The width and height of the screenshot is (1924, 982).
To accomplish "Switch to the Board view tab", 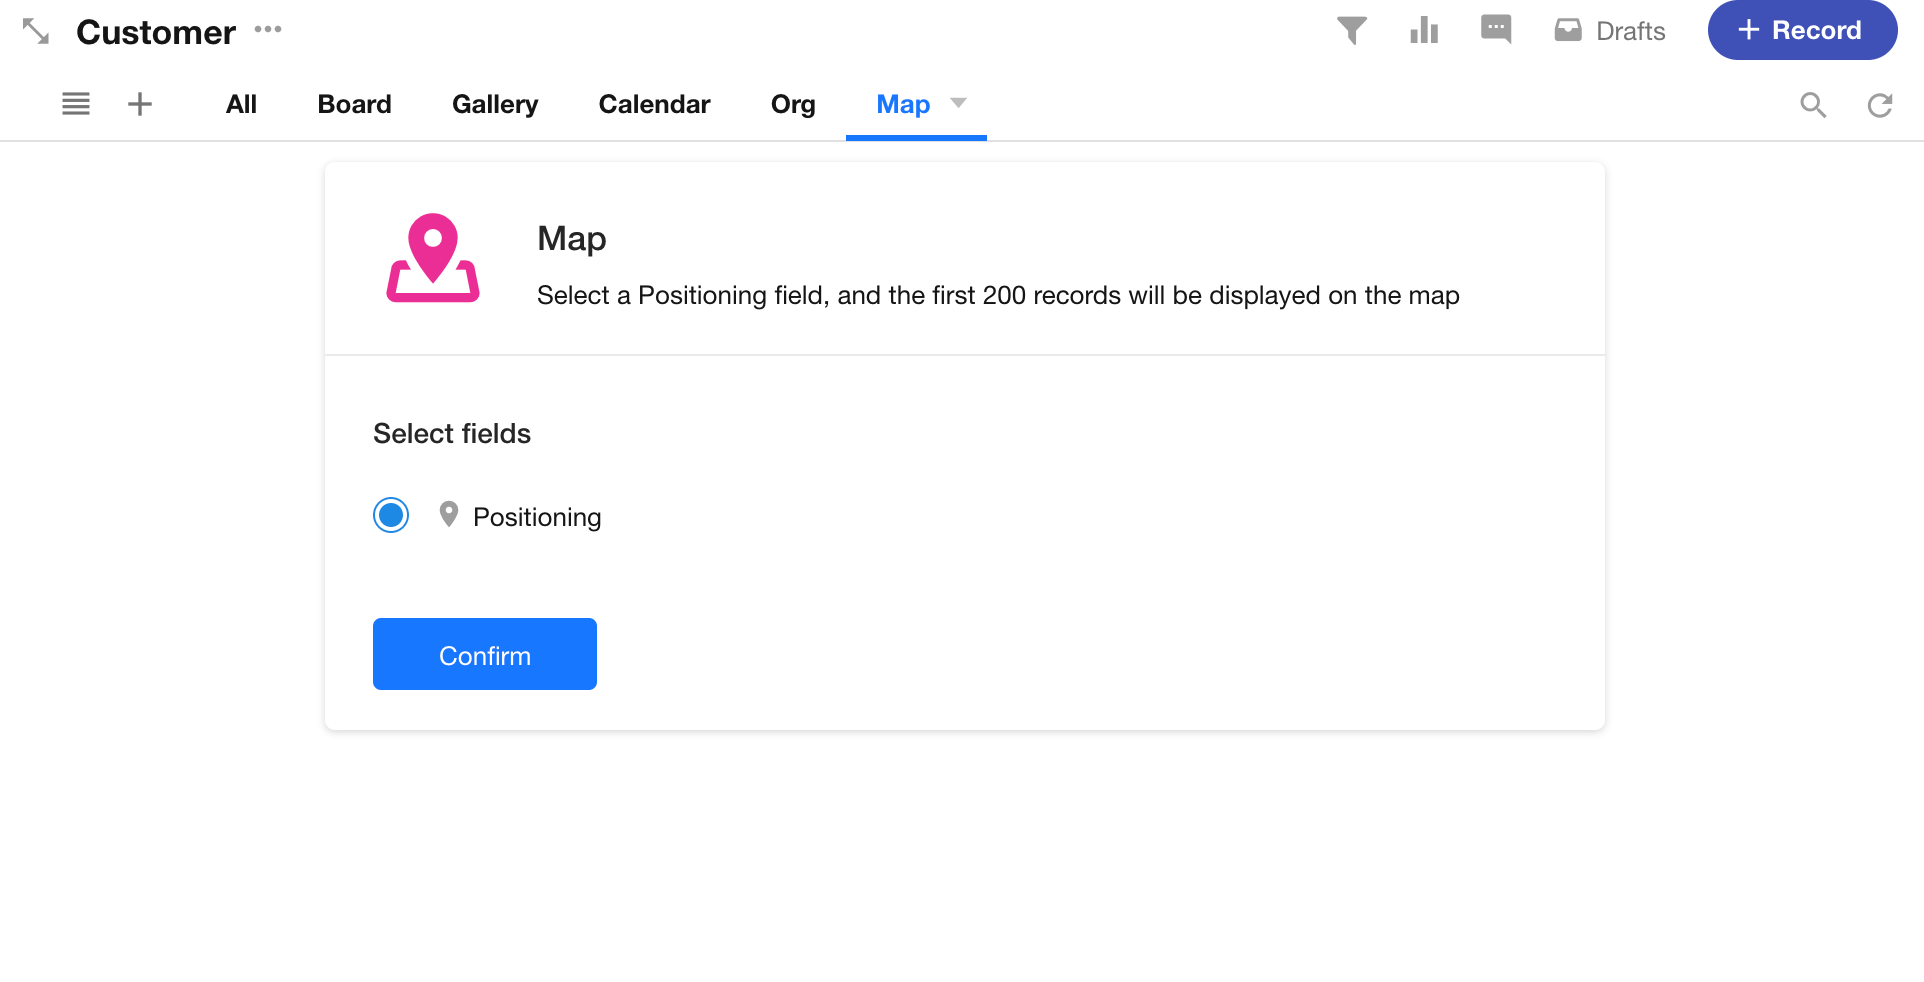I will (354, 104).
